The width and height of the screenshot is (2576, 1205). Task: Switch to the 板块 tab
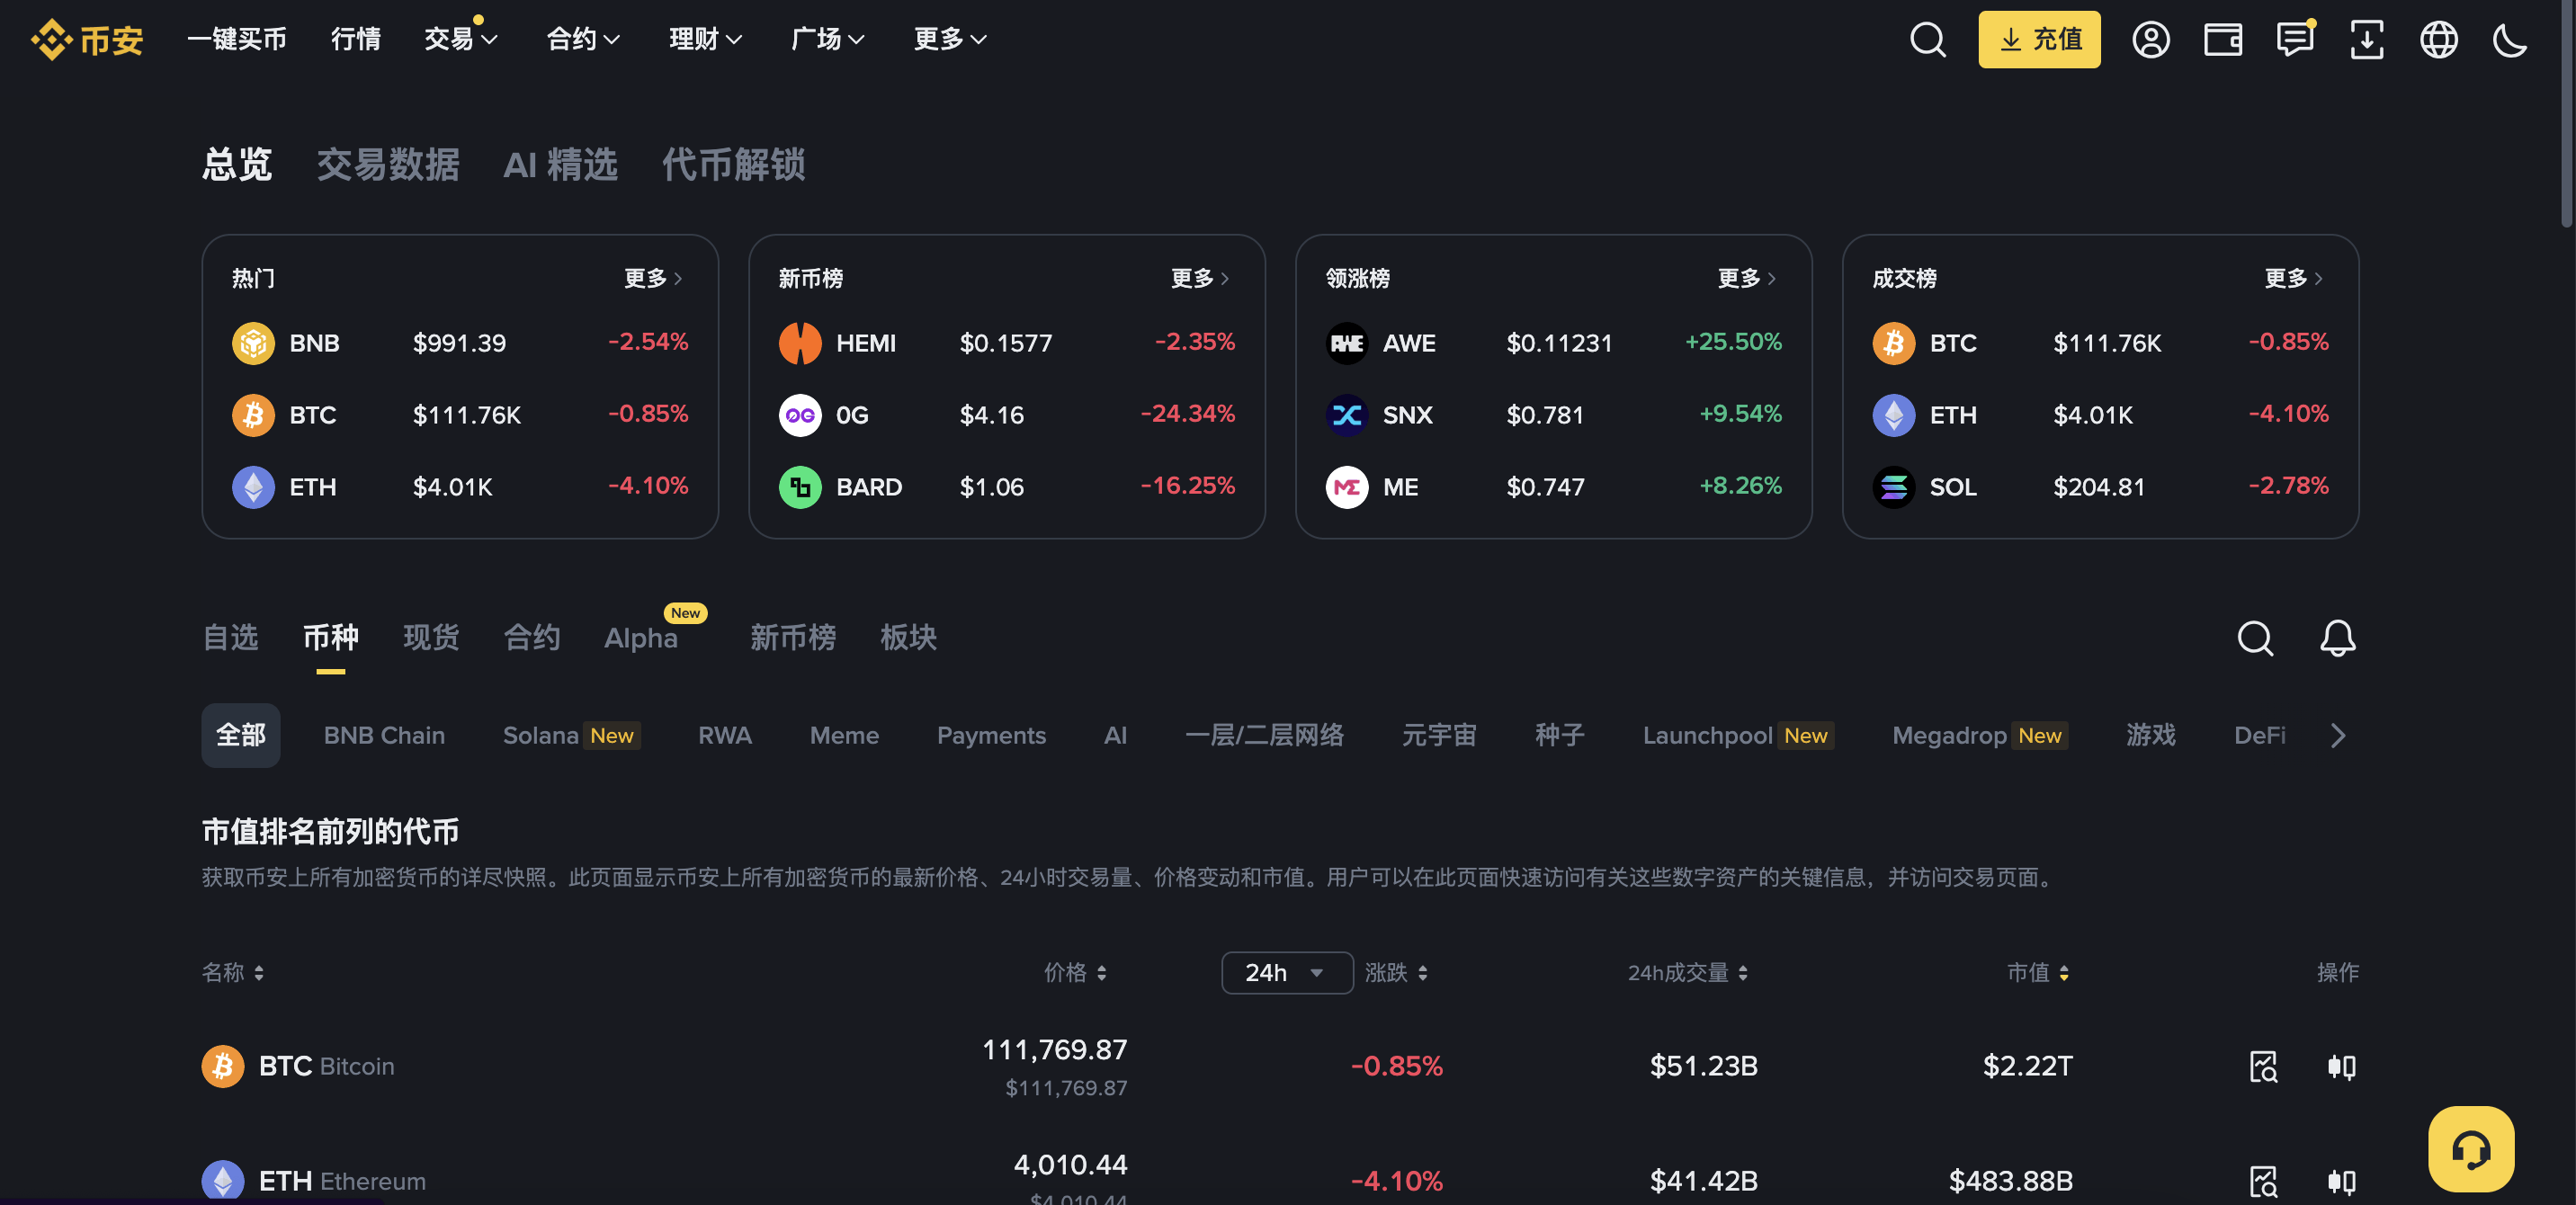[x=908, y=637]
